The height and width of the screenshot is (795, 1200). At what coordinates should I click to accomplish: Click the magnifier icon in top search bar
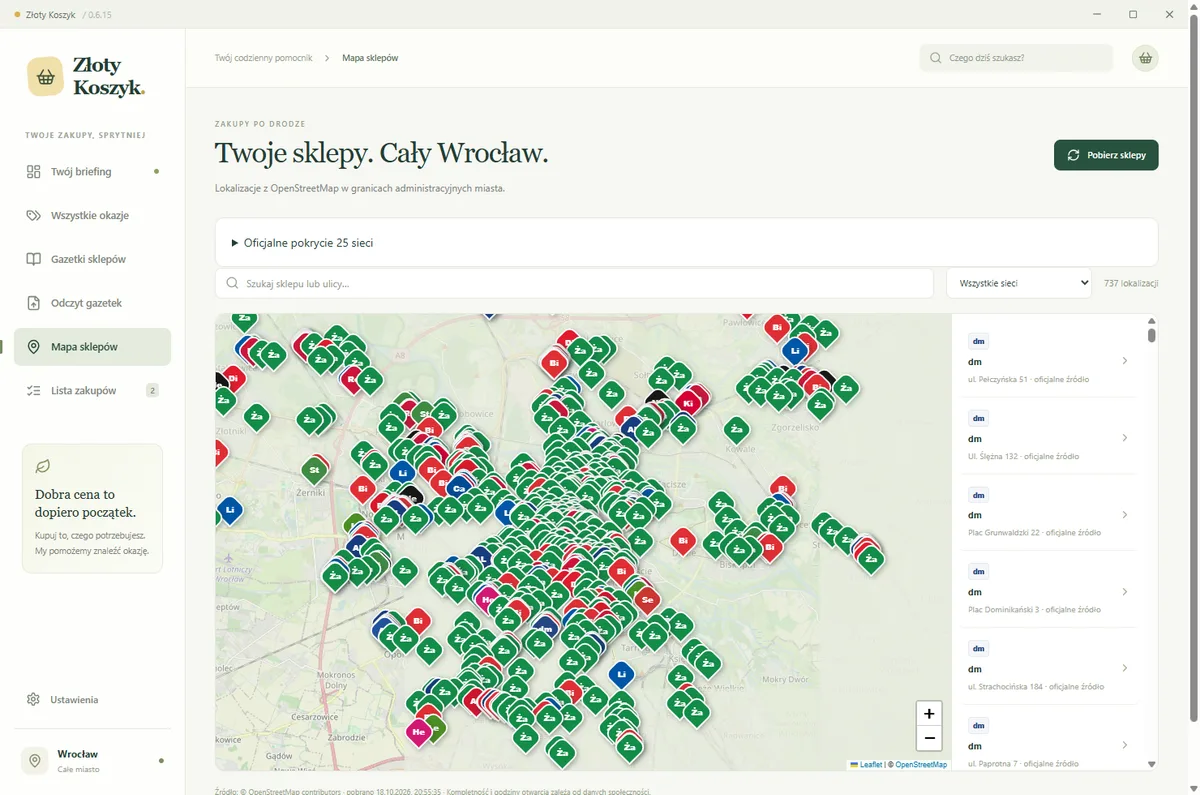(x=936, y=58)
